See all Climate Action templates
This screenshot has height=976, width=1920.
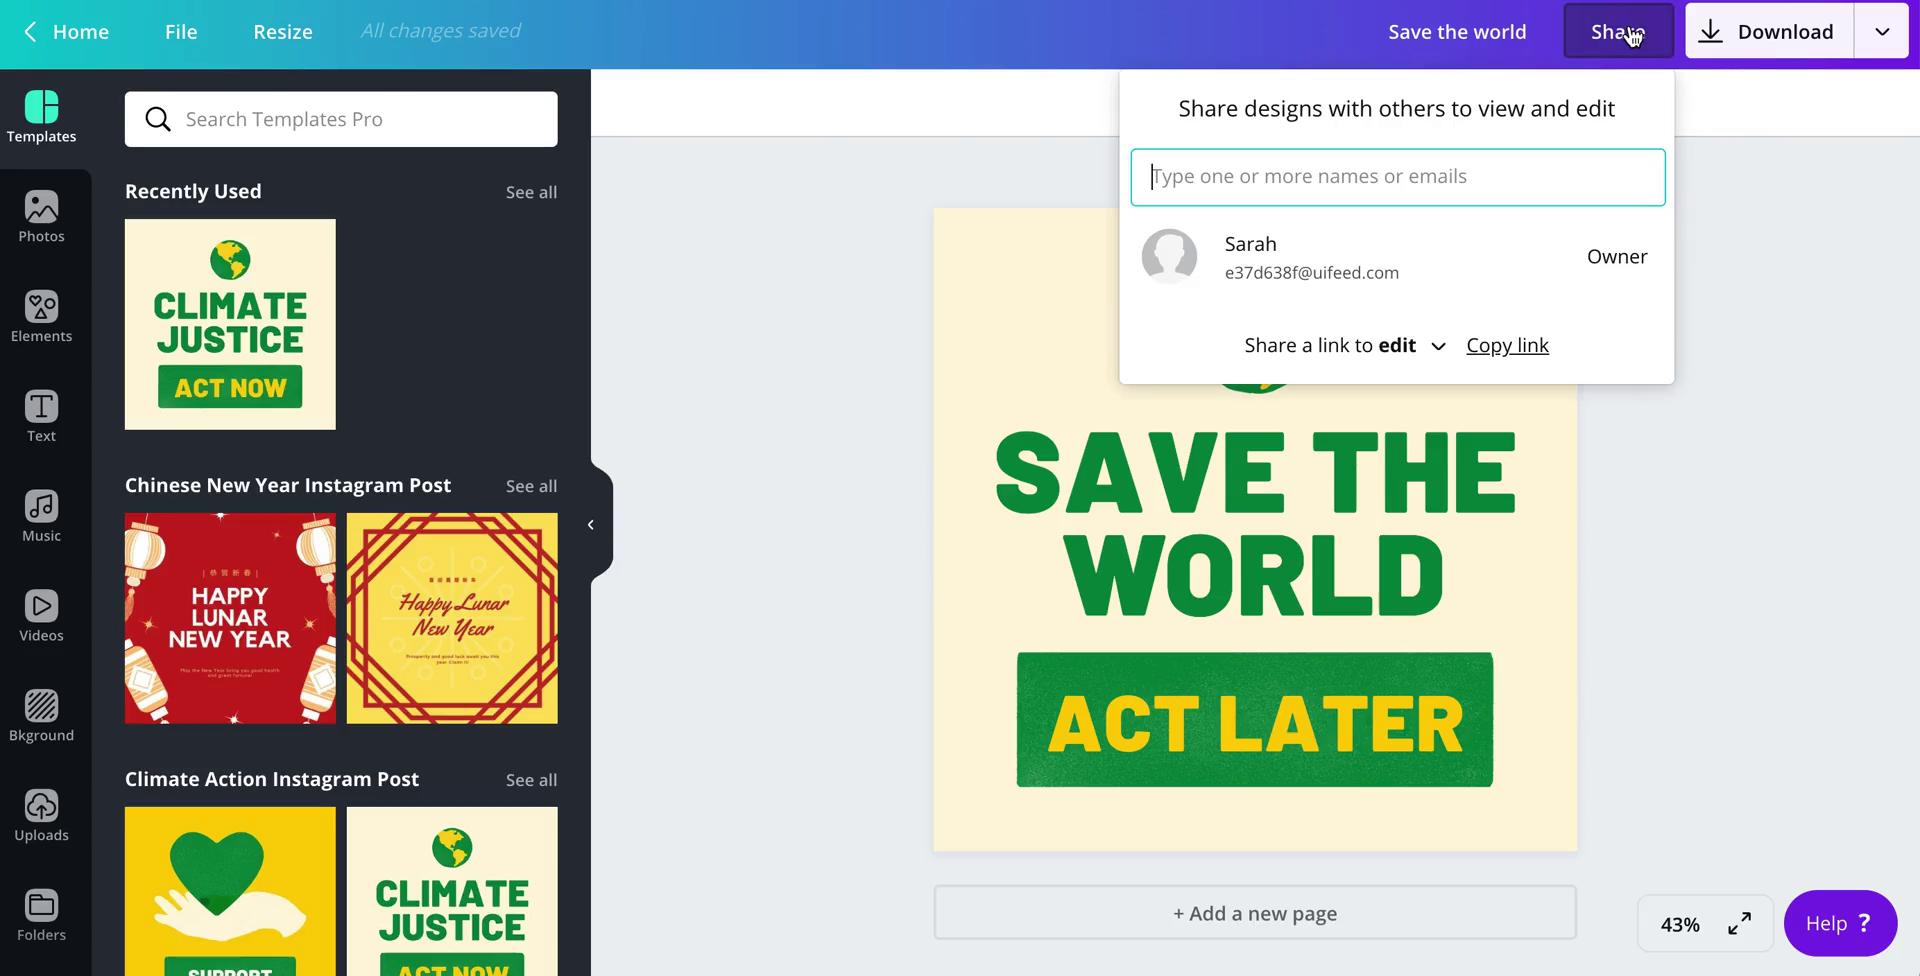click(531, 780)
